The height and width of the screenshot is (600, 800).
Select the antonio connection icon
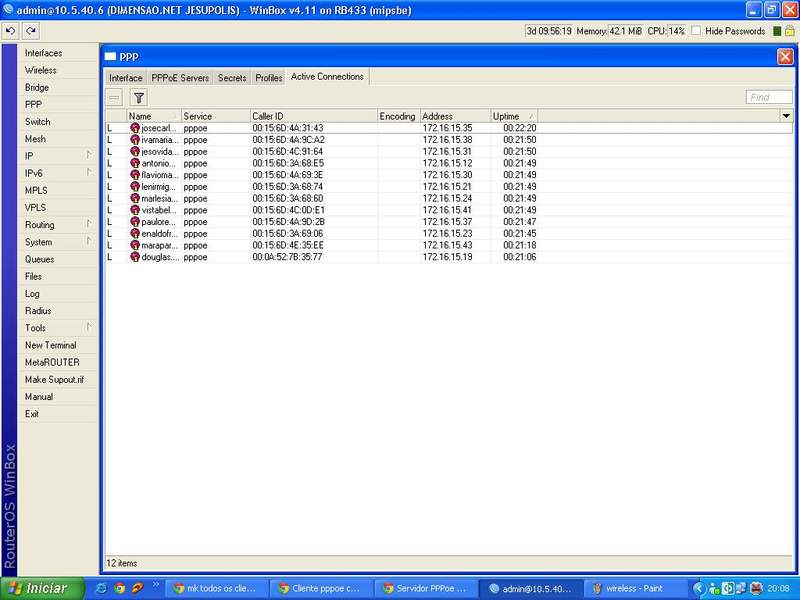point(135,163)
